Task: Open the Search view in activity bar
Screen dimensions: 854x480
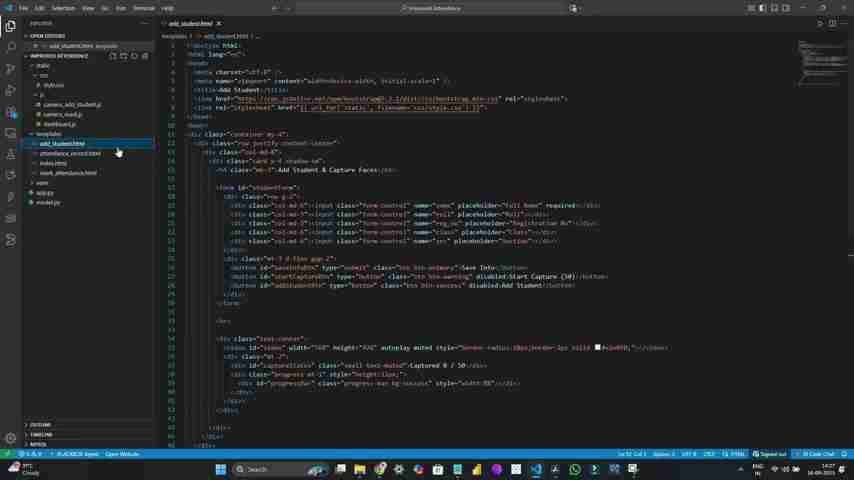Action: [11, 47]
